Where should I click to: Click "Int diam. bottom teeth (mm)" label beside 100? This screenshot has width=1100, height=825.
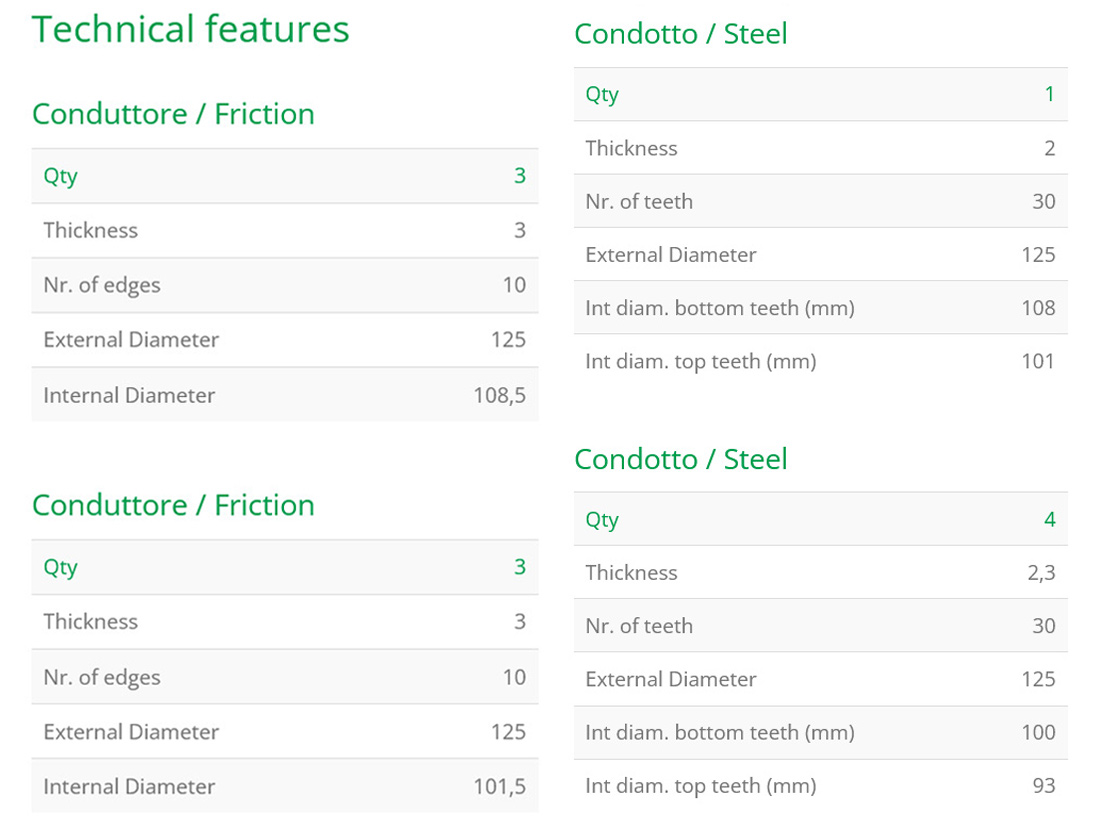(719, 732)
